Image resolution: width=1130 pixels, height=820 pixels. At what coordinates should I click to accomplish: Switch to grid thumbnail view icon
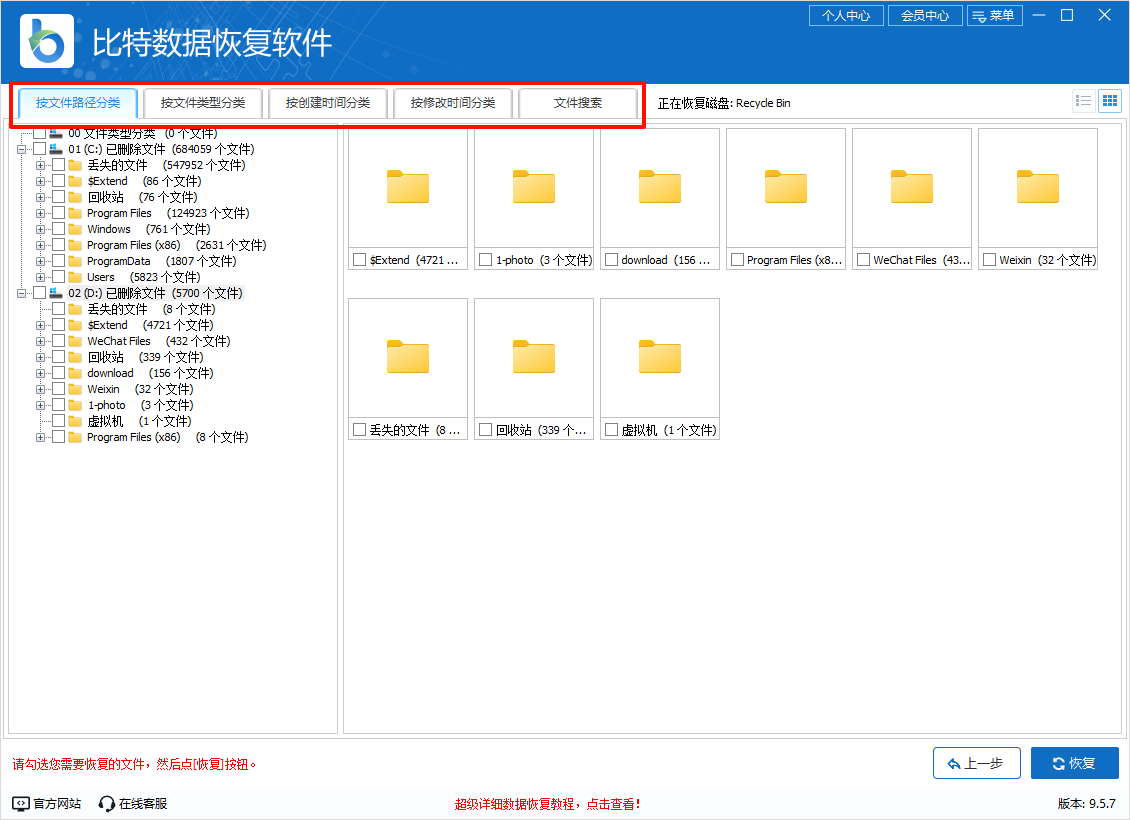tap(1110, 101)
